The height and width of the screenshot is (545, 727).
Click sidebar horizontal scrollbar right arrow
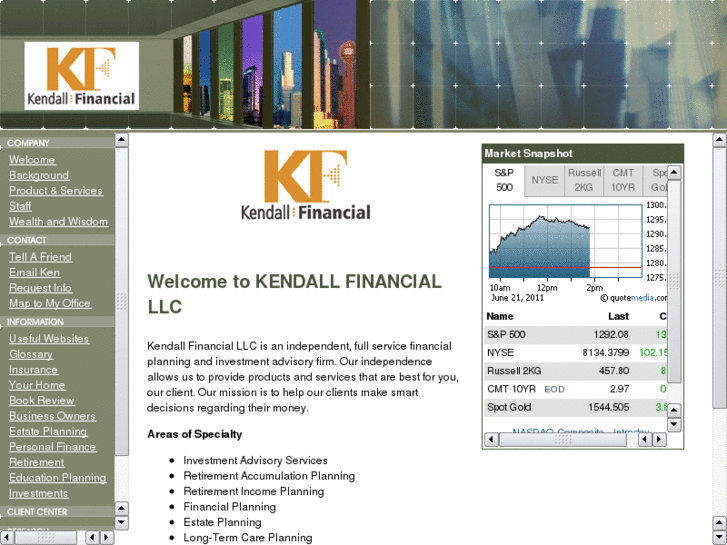tap(107, 538)
